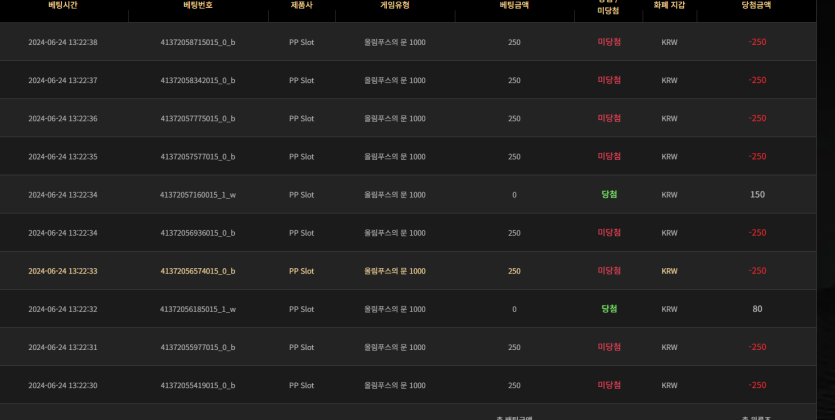Select bet number 41372056936015_0_b

coord(198,233)
